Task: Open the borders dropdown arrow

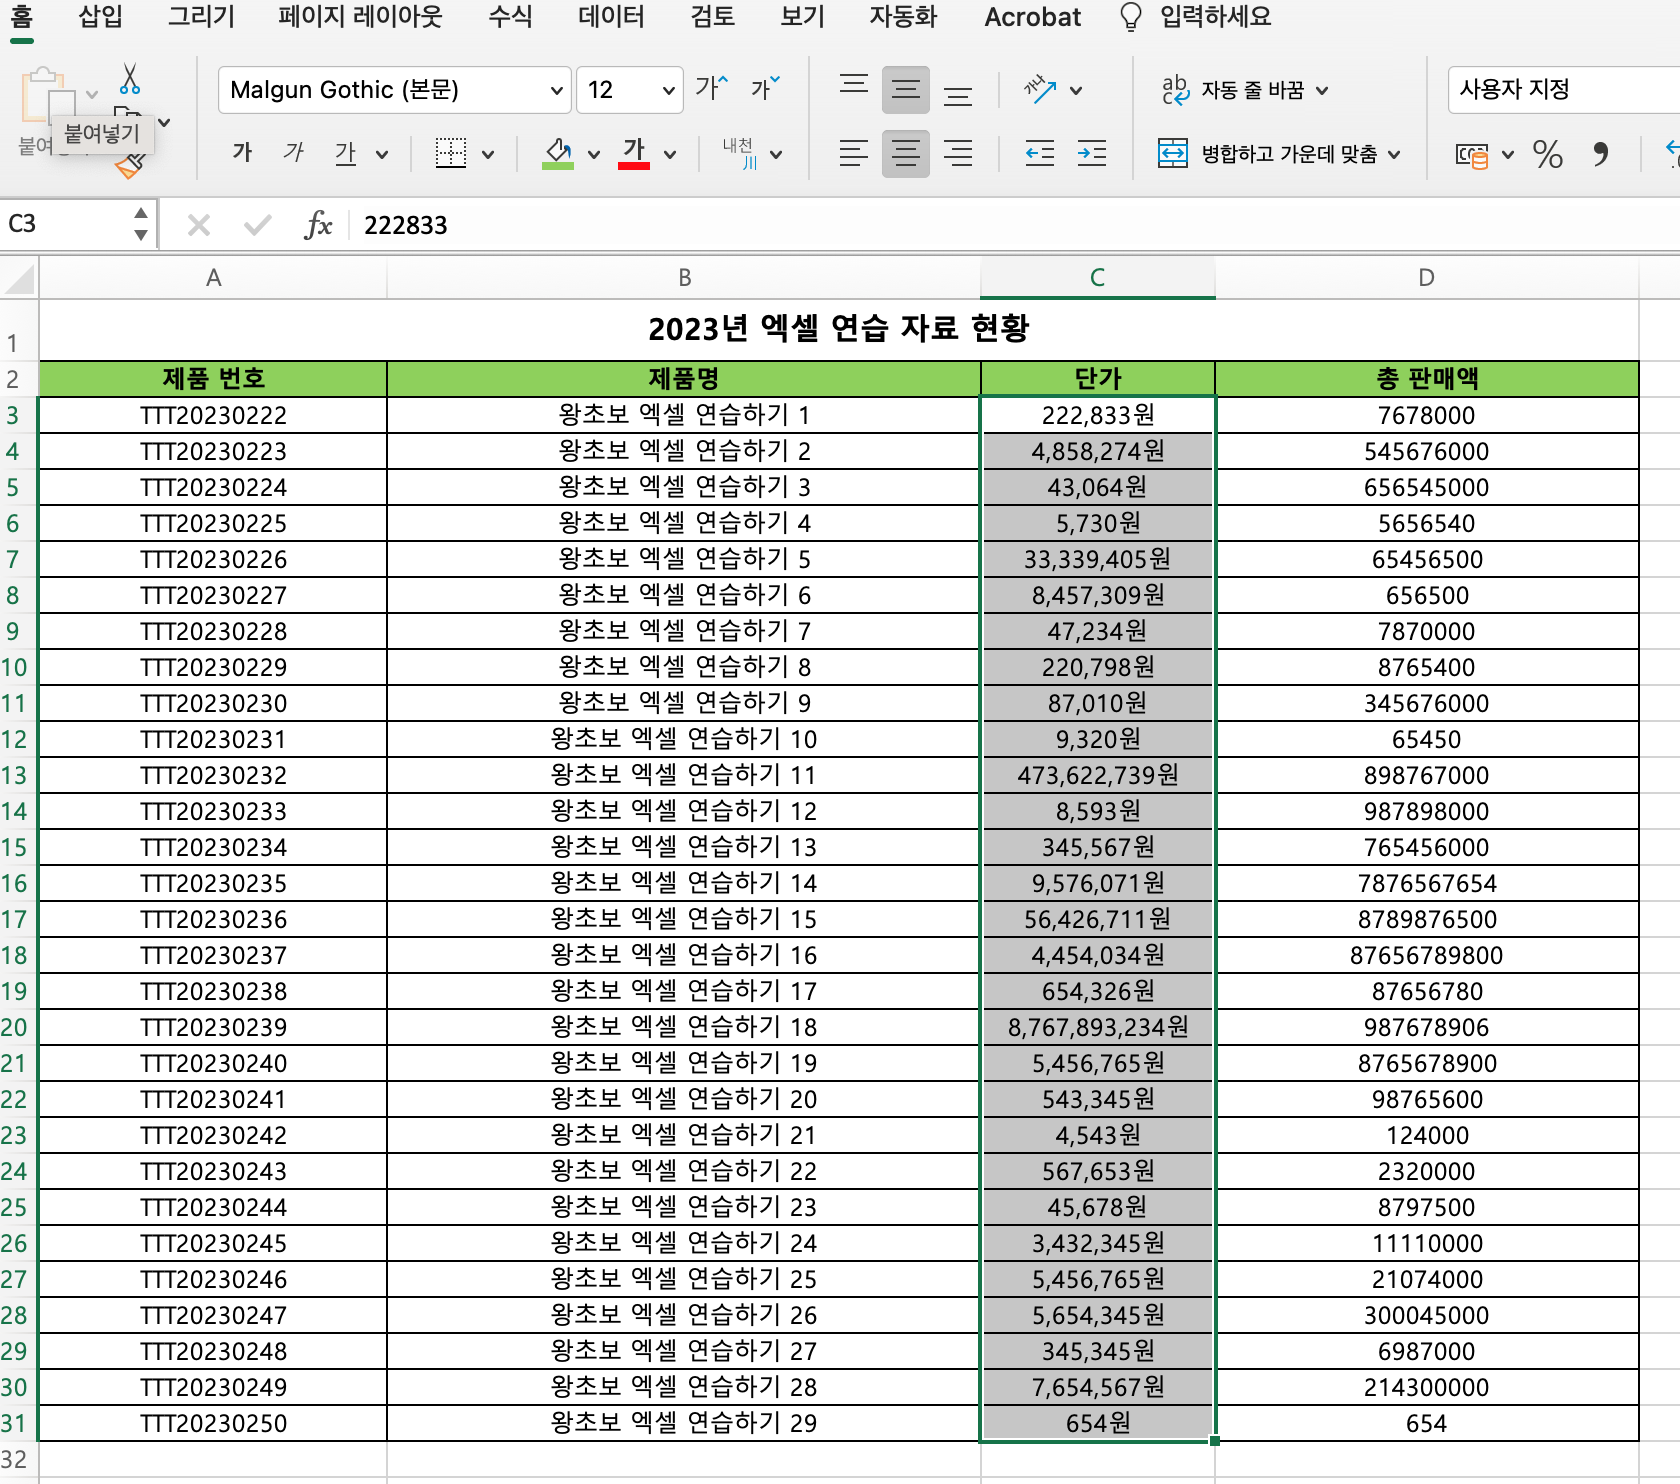Action: tap(488, 154)
